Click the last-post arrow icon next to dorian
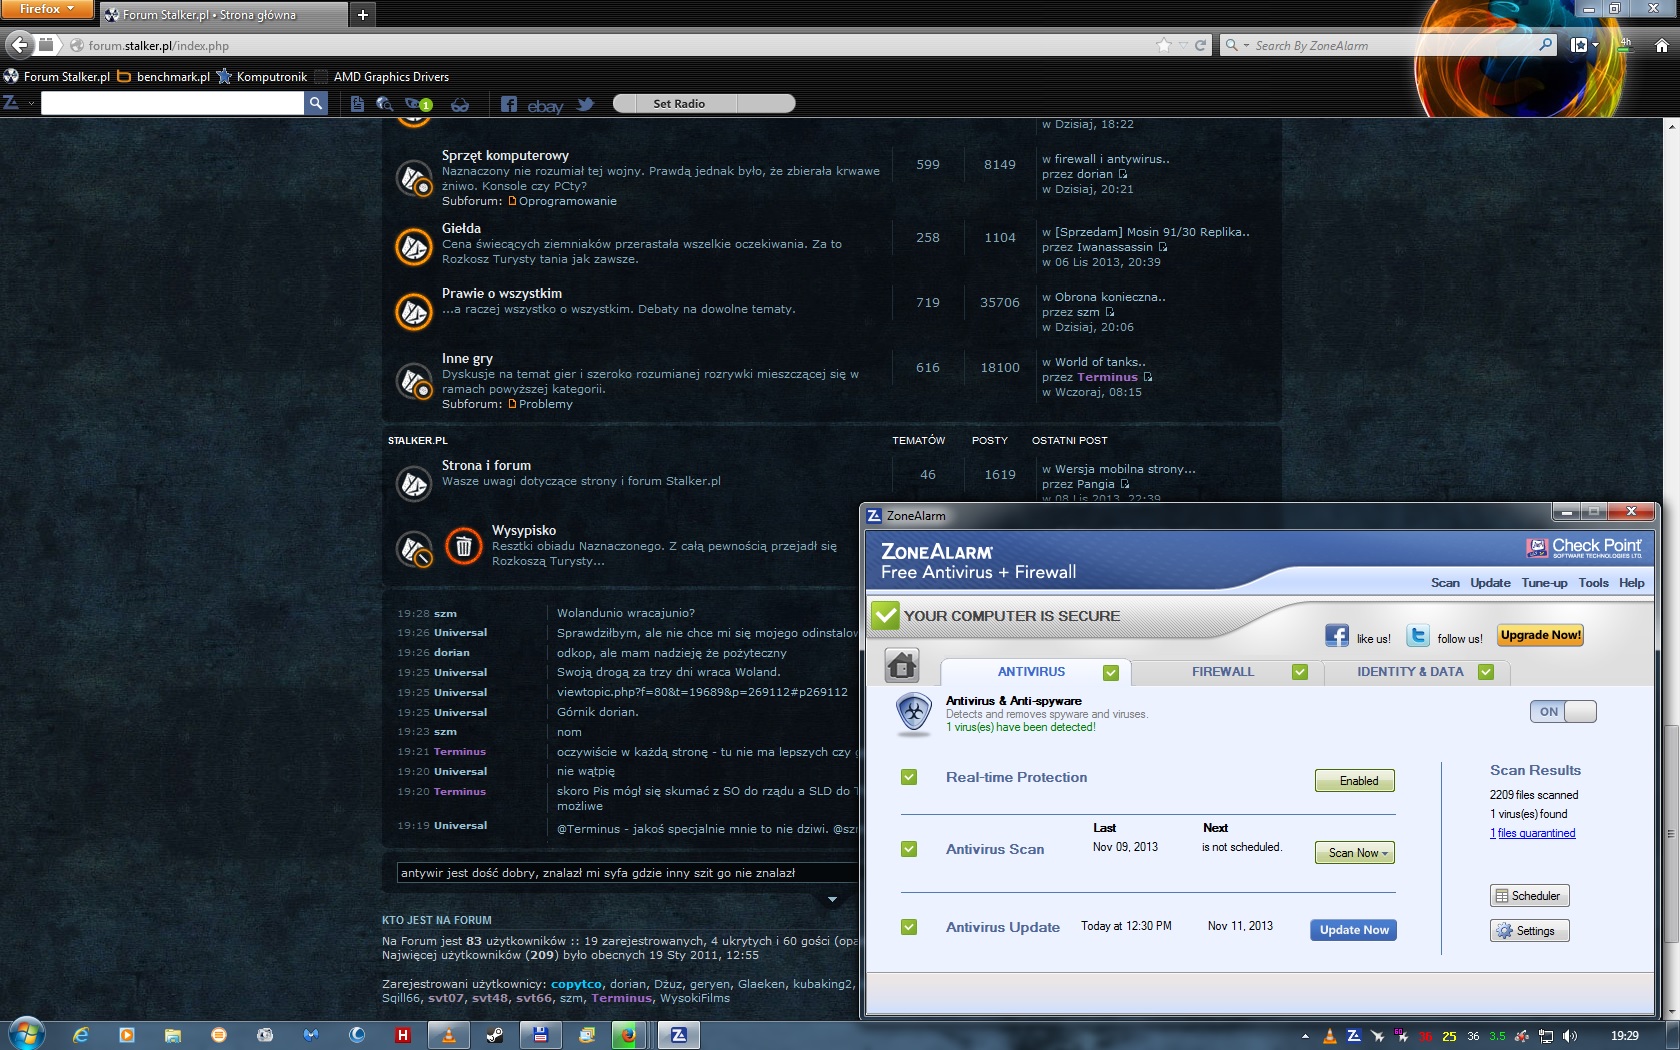This screenshot has height=1050, width=1680. pos(1123,174)
